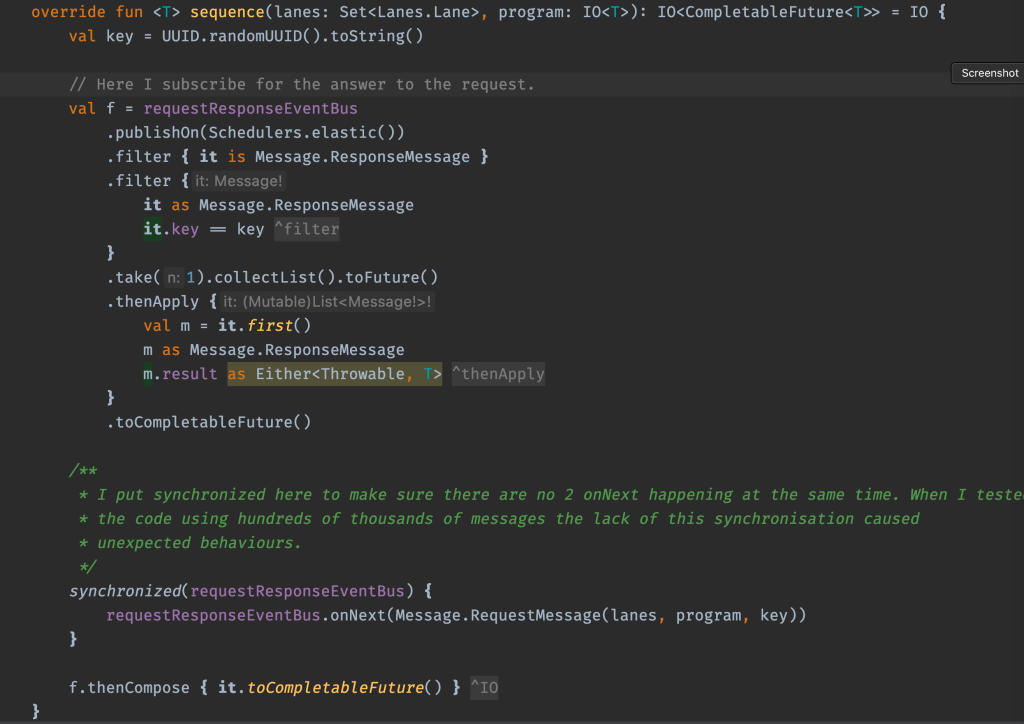
Task: Click the ^thenApply inlay hint
Action: [x=498, y=374]
